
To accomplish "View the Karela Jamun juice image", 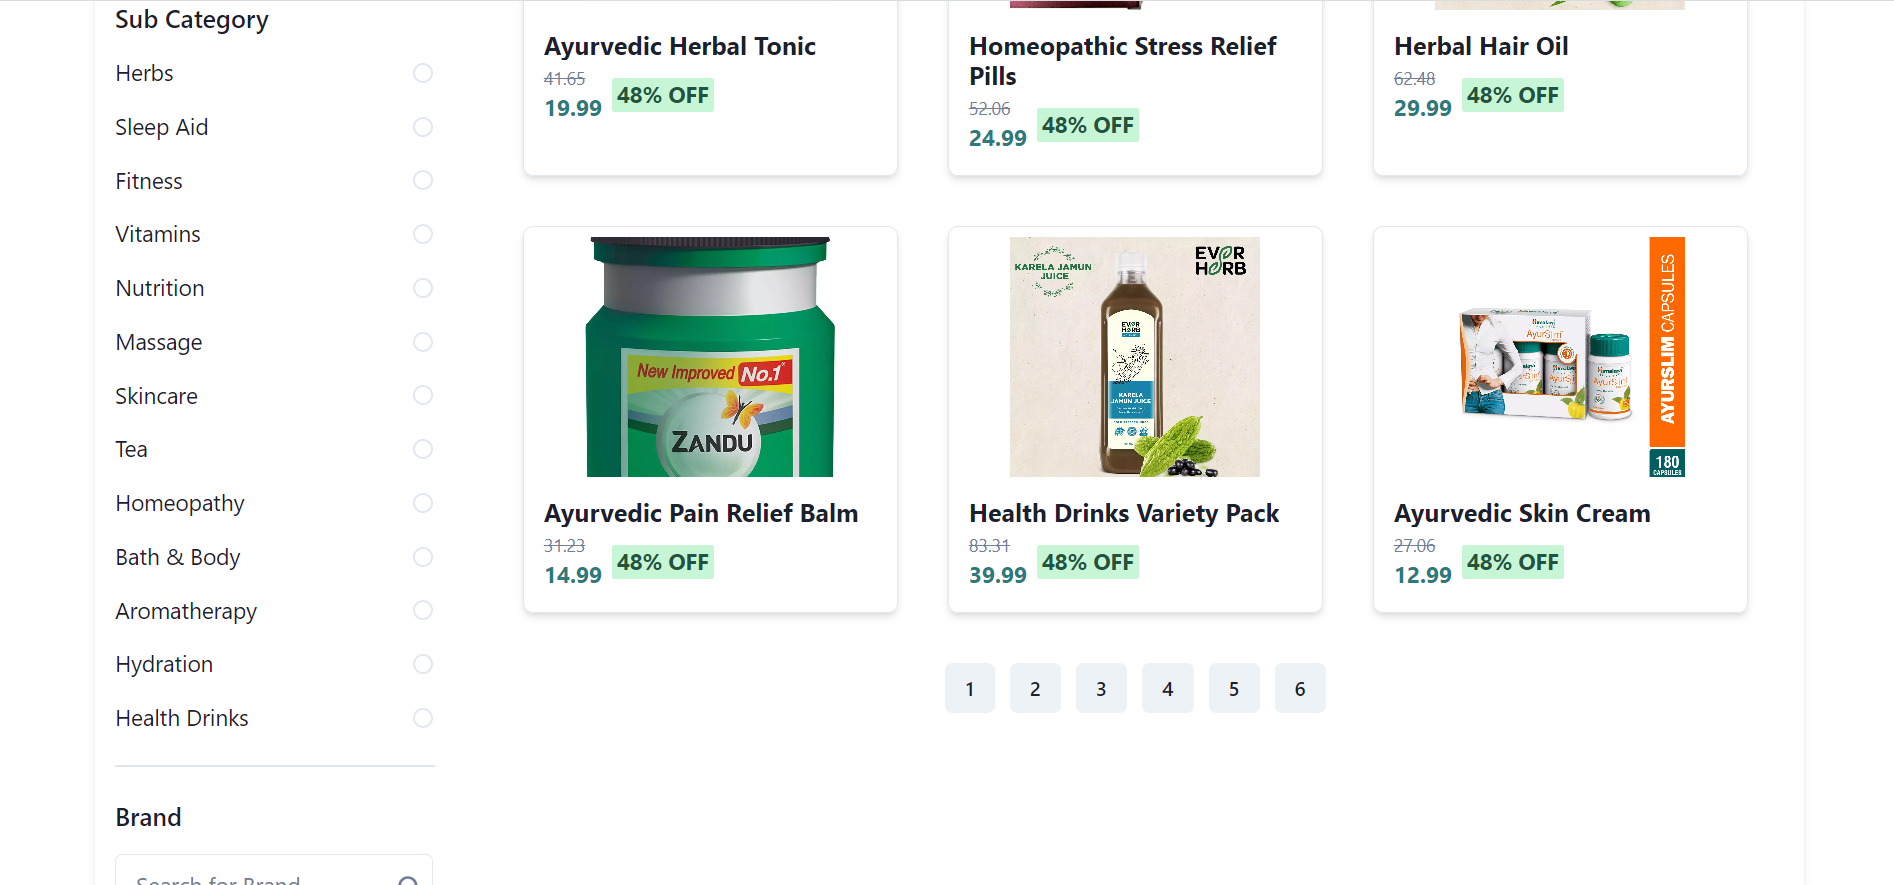I will point(1135,357).
